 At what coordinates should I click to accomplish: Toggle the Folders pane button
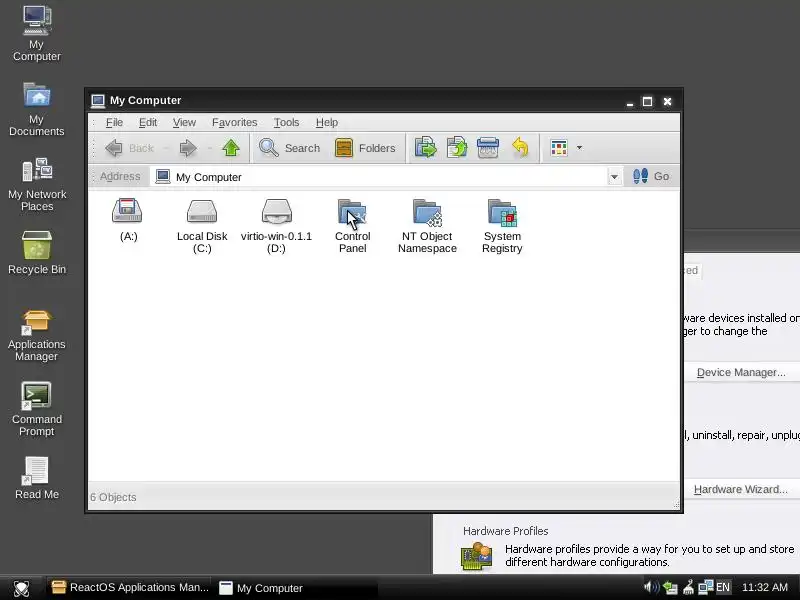coord(365,148)
